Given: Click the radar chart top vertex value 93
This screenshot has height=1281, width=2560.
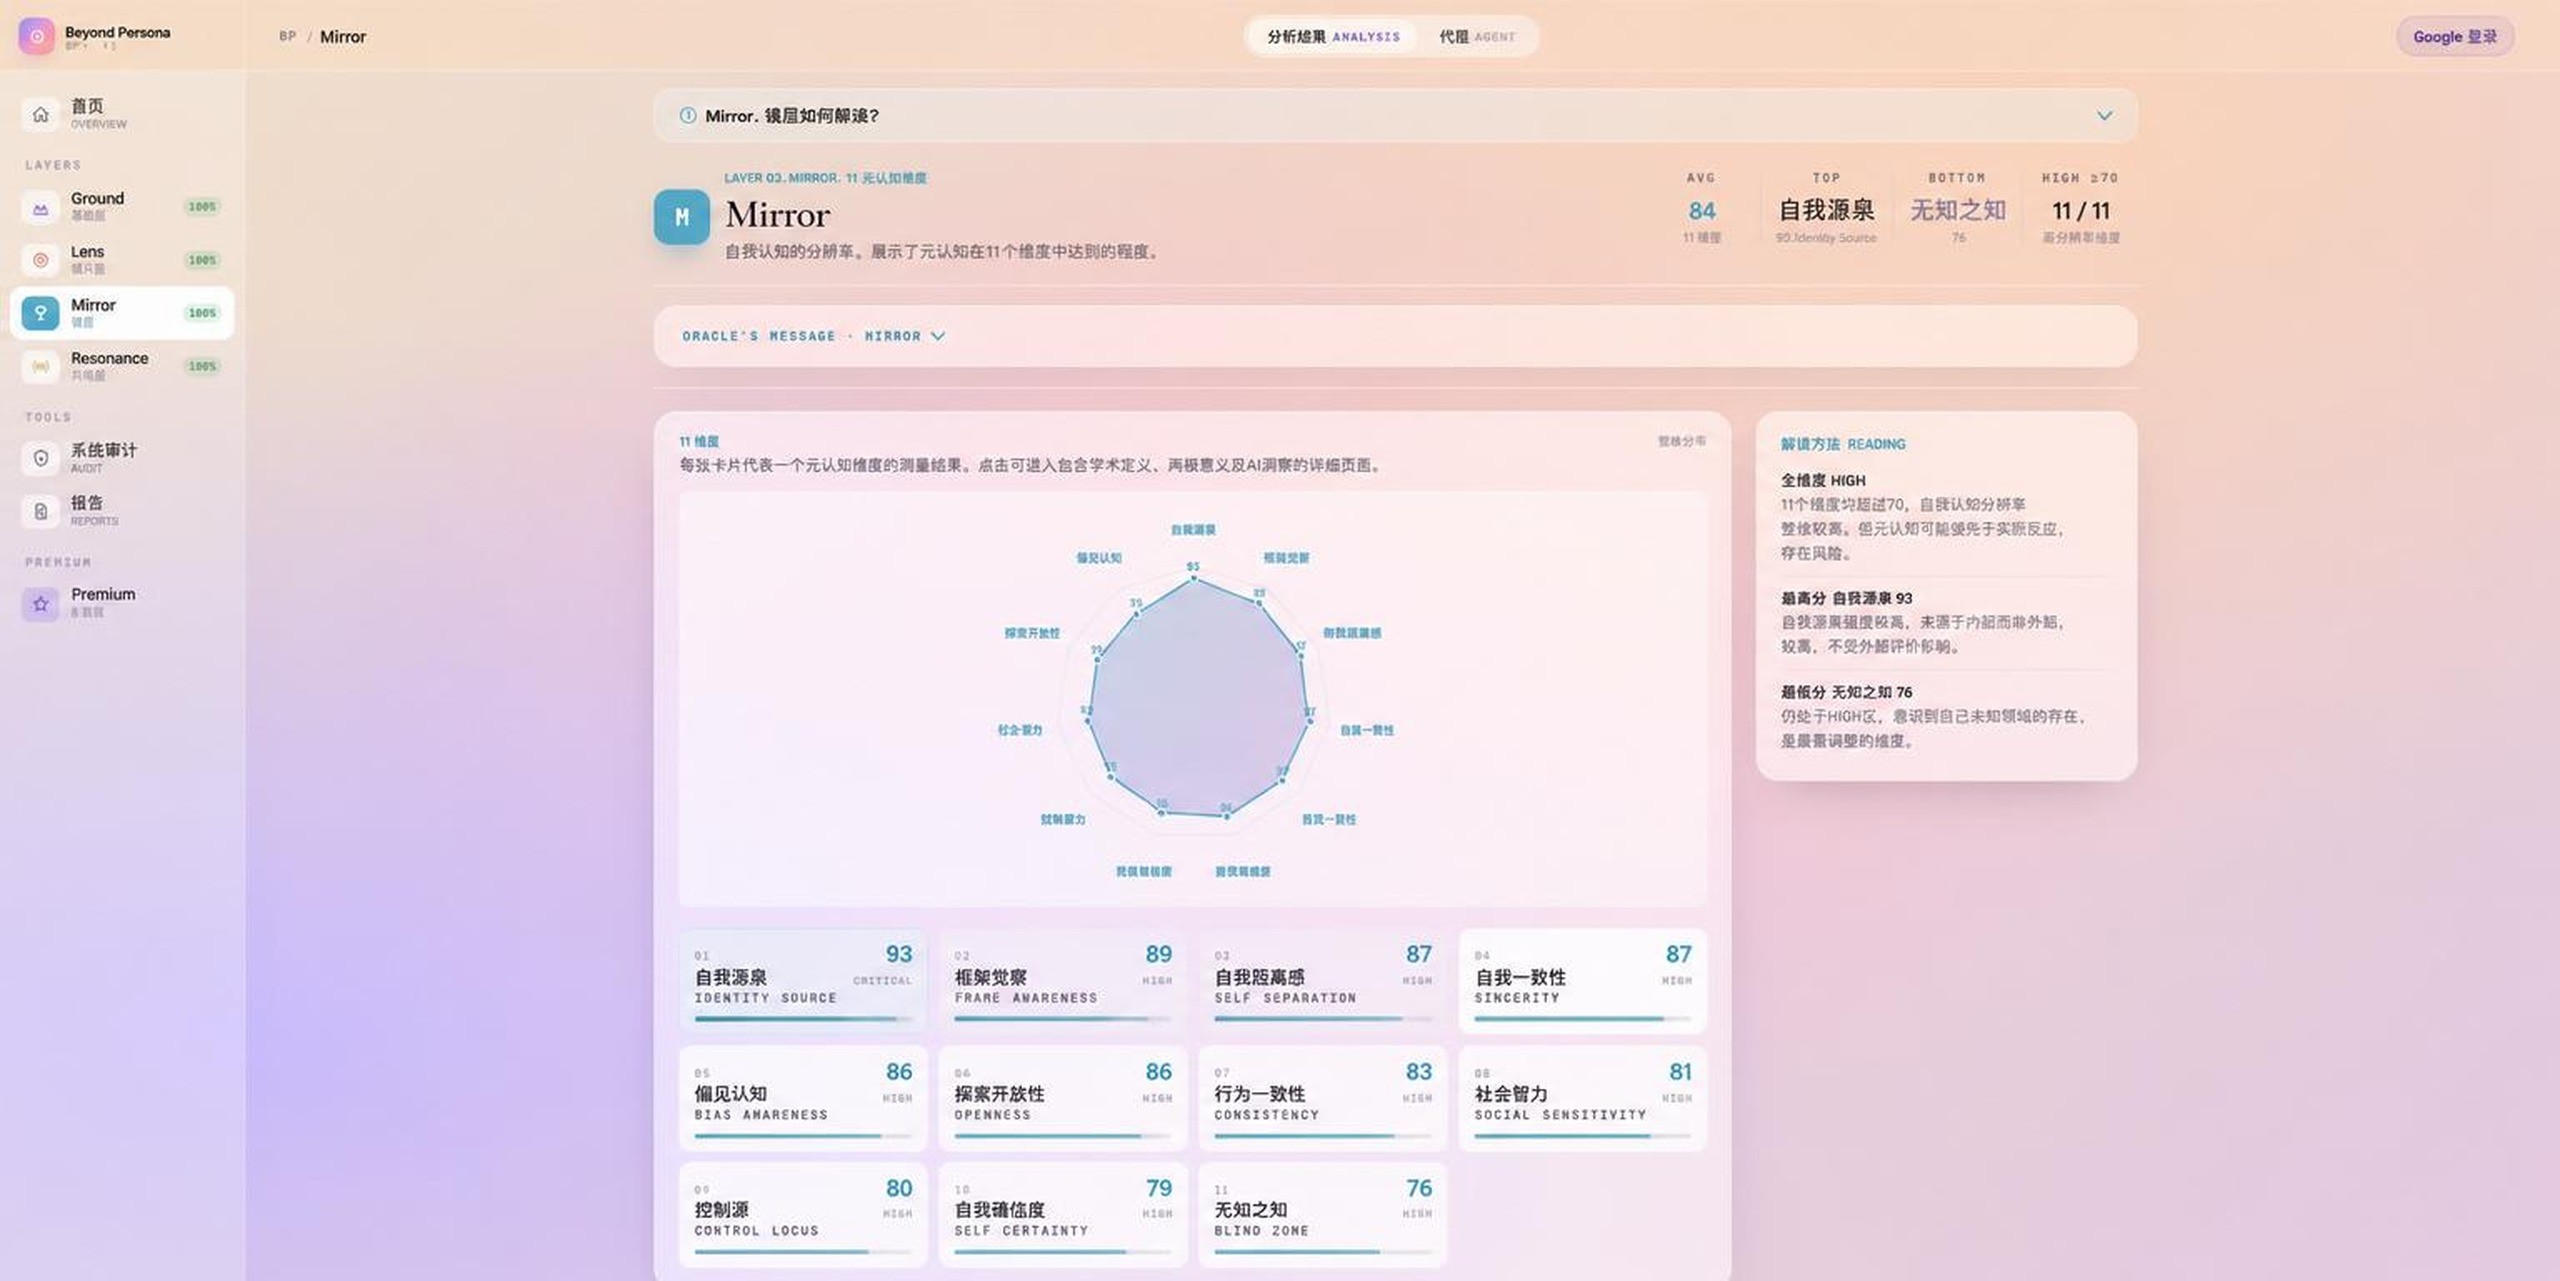Looking at the screenshot, I should (1193, 567).
